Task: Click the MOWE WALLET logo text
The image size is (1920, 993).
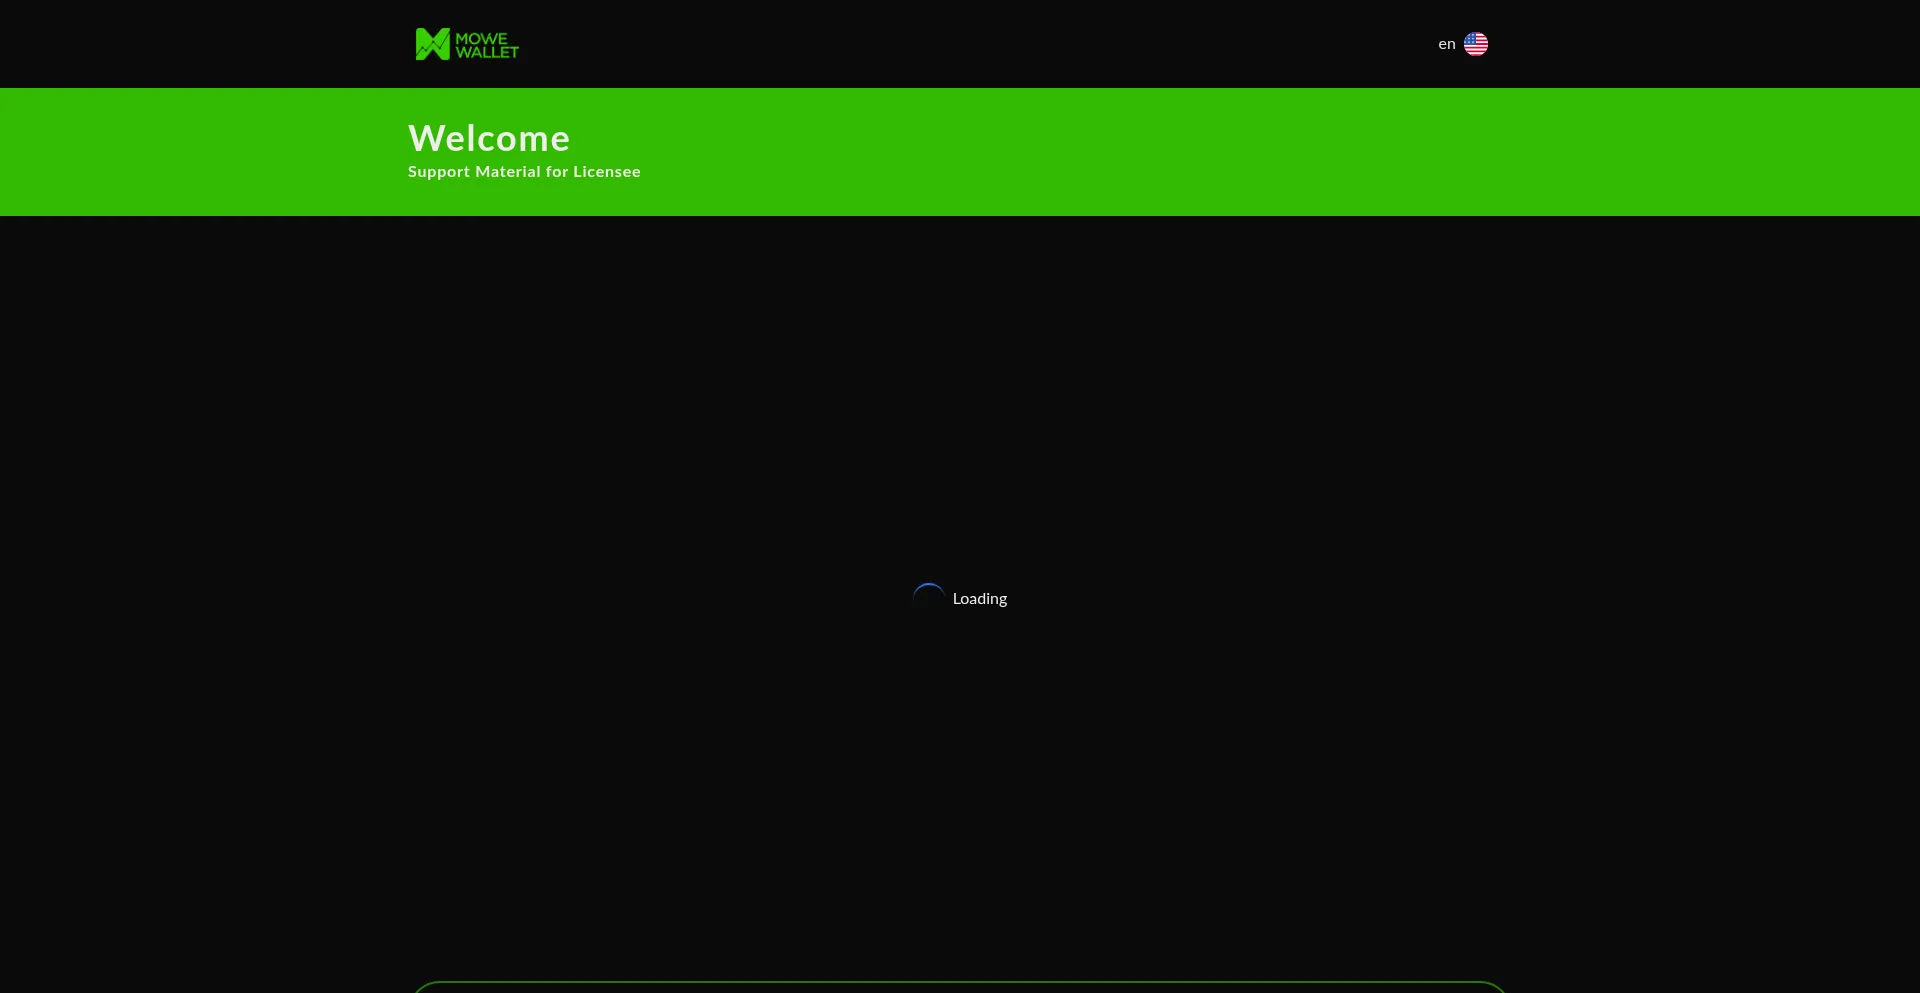Action: 486,45
